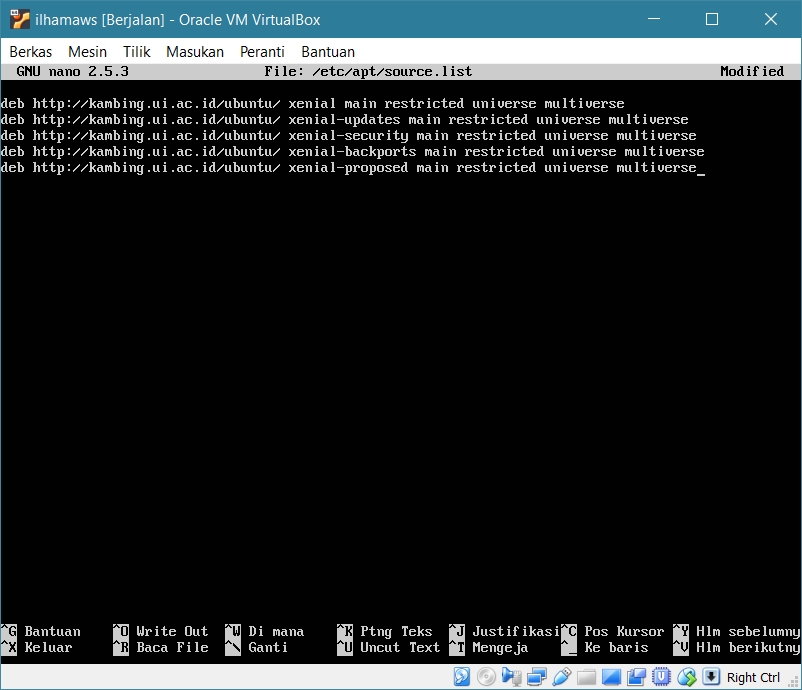Open the Tilik menu
This screenshot has height=690, width=802.
(136, 52)
